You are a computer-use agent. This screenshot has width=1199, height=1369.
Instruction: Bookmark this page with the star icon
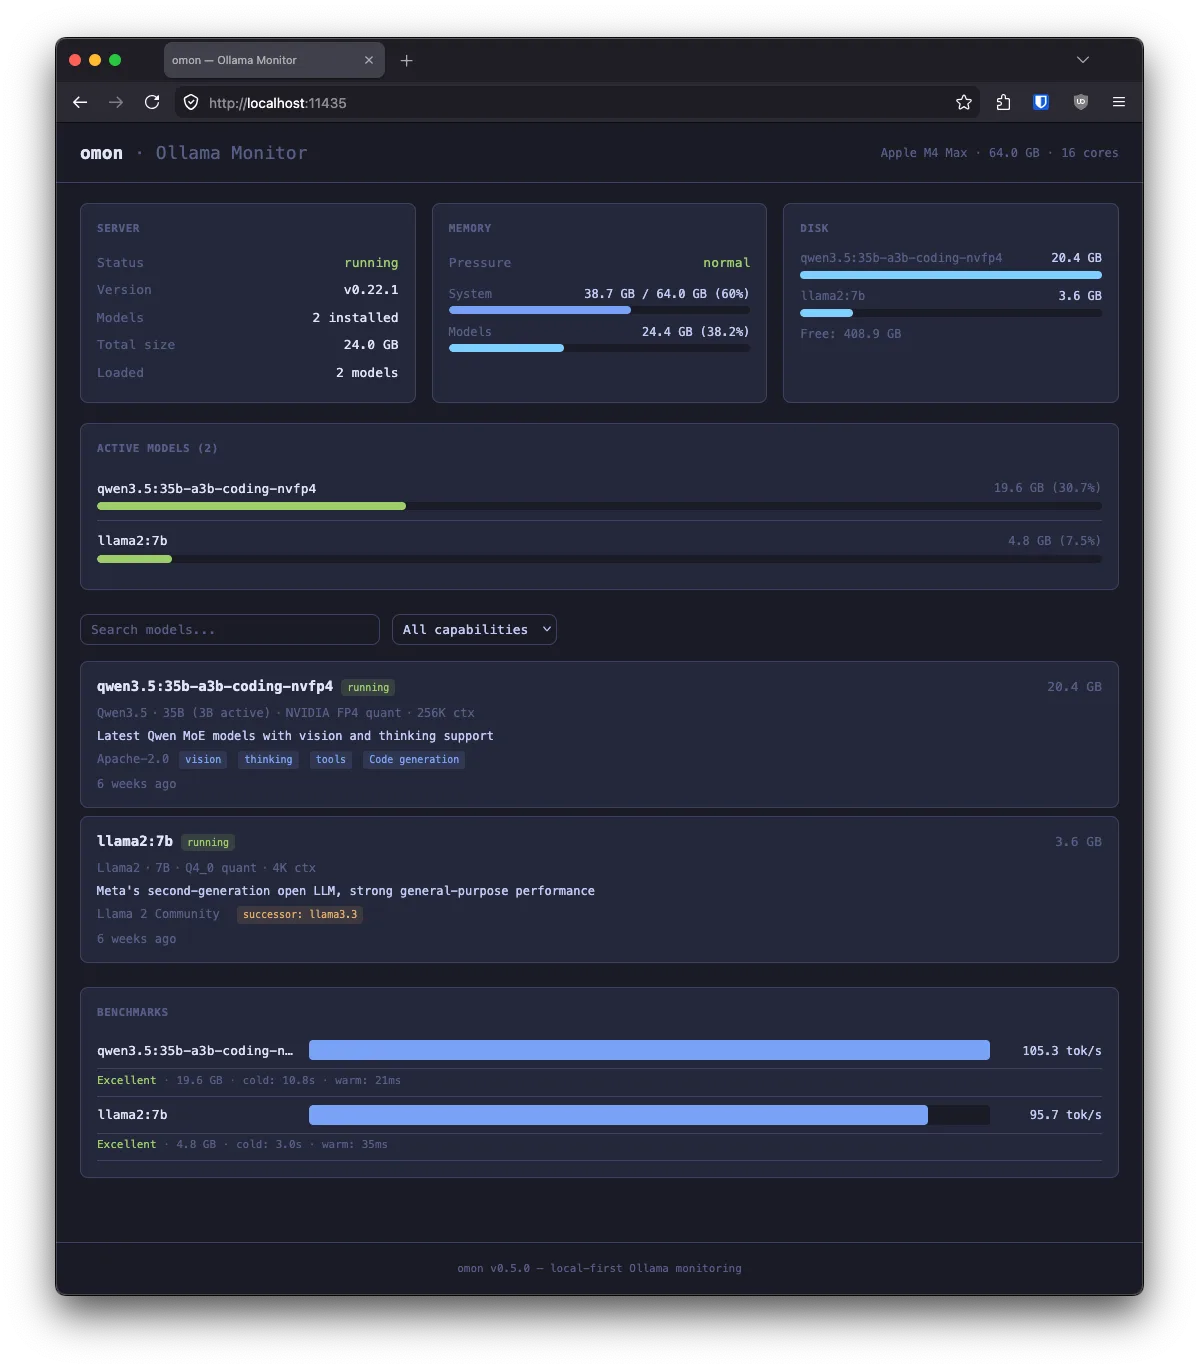coord(963,102)
